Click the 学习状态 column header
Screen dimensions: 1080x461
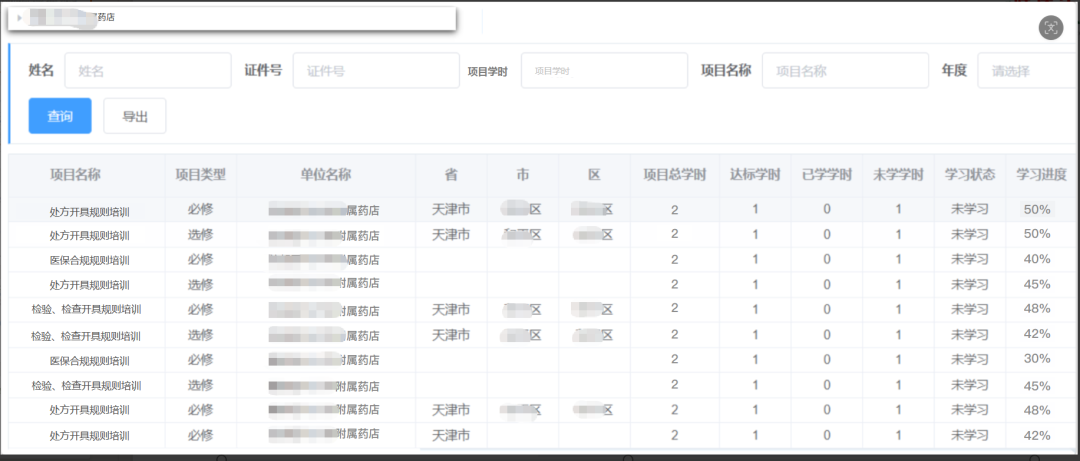click(970, 175)
